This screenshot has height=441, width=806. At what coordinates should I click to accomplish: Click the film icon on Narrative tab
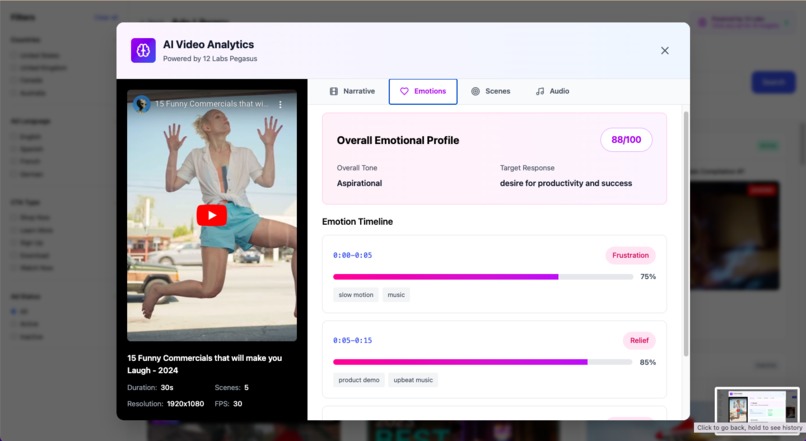coord(334,91)
